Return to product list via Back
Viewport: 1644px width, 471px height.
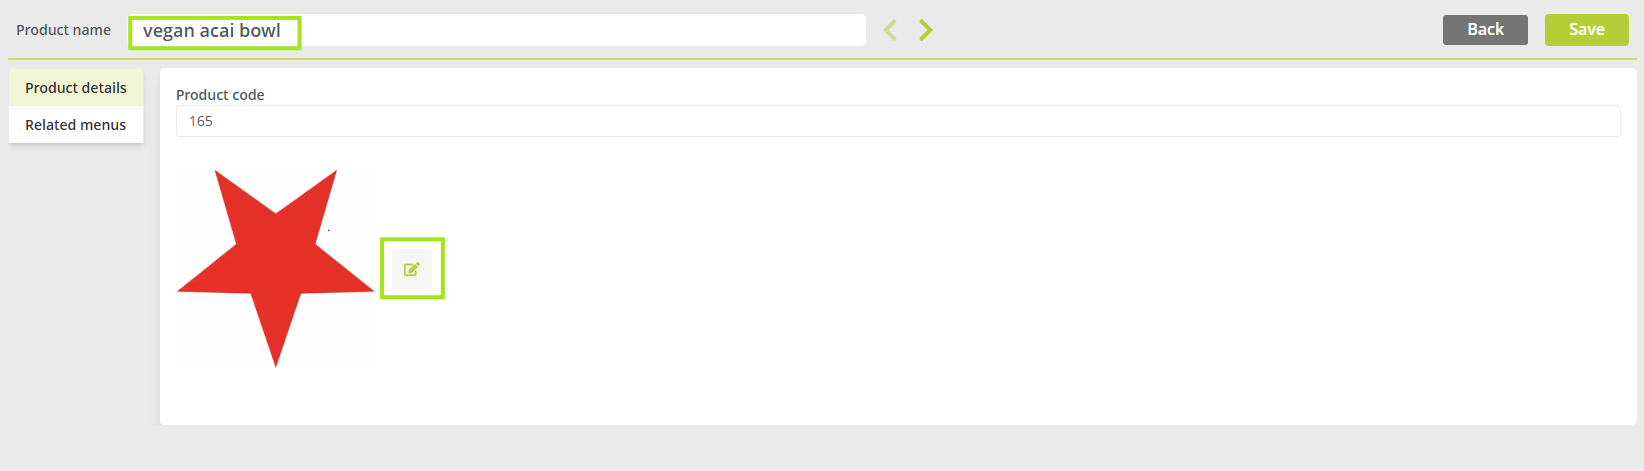pos(1485,30)
